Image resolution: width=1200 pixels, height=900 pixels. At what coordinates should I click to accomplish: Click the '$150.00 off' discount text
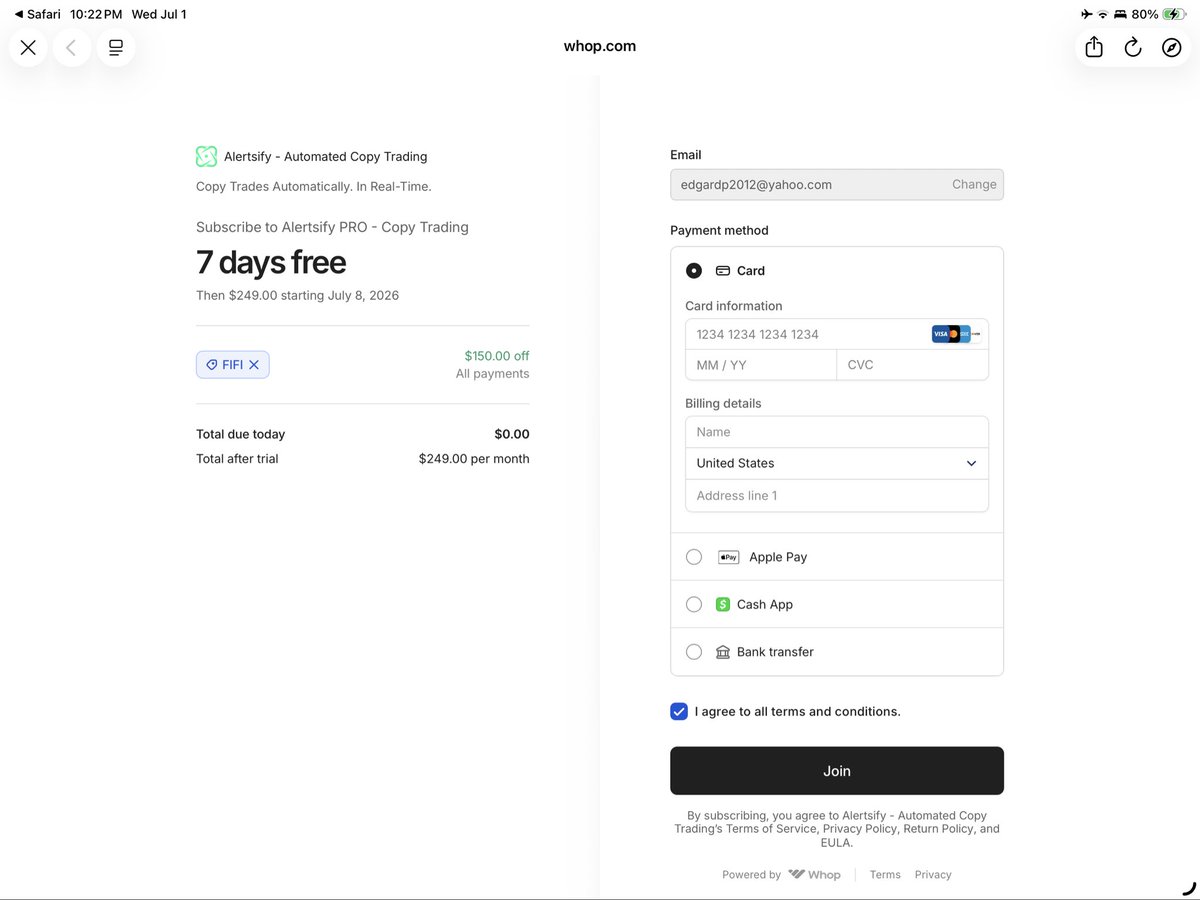tap(497, 355)
